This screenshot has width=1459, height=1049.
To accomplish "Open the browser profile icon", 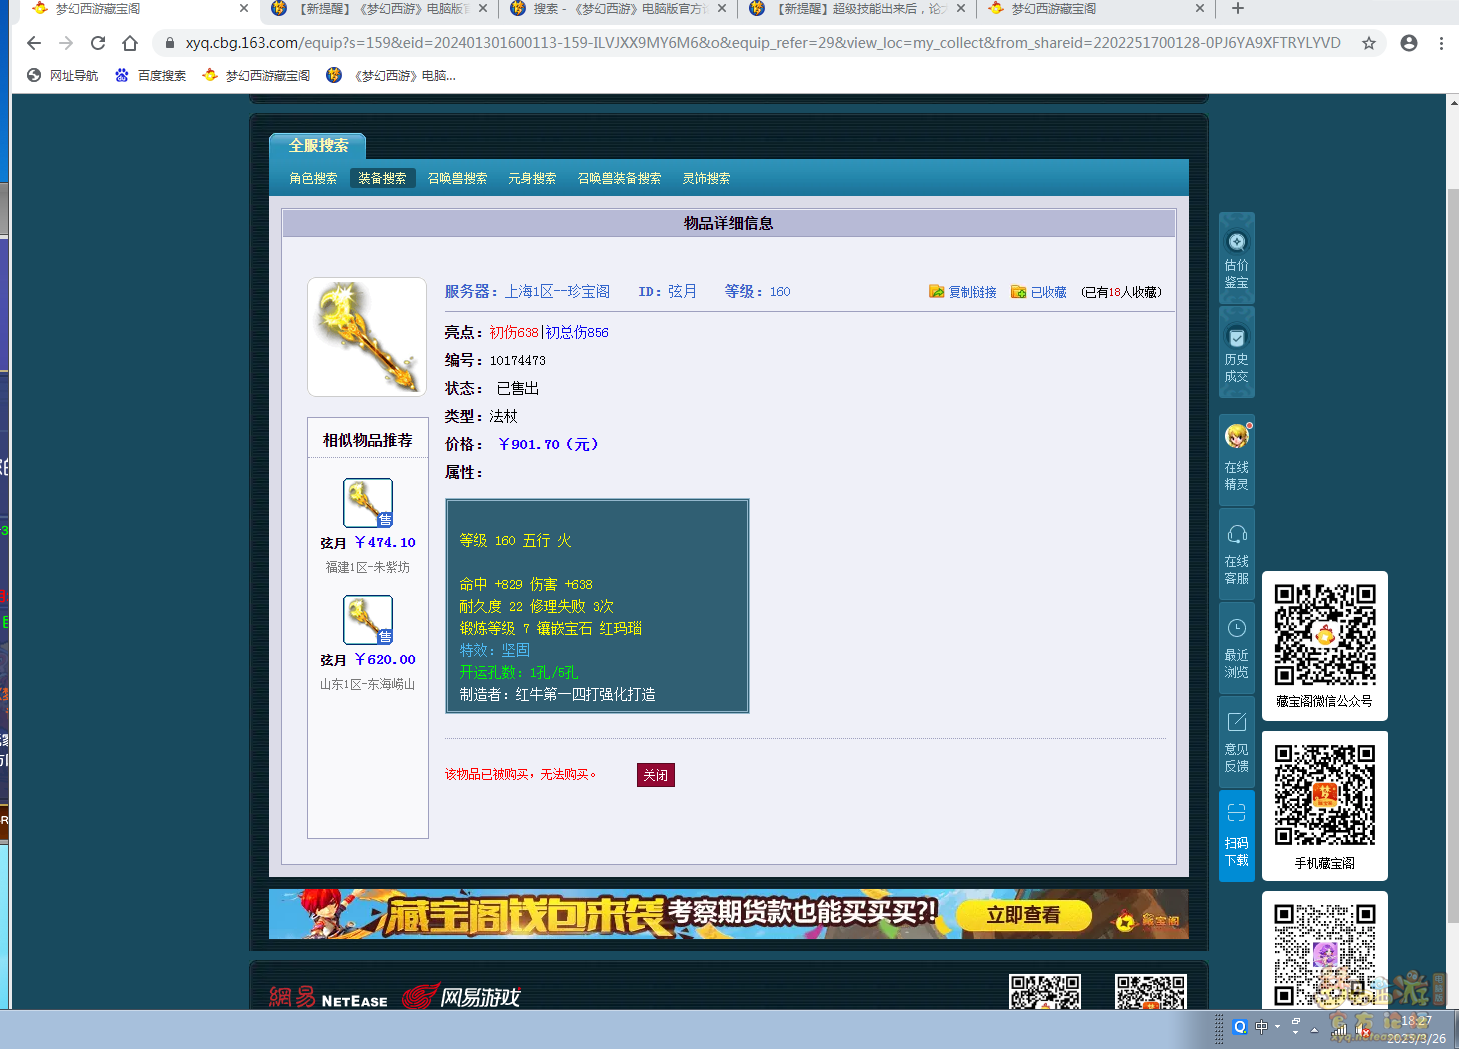I will click(1409, 43).
